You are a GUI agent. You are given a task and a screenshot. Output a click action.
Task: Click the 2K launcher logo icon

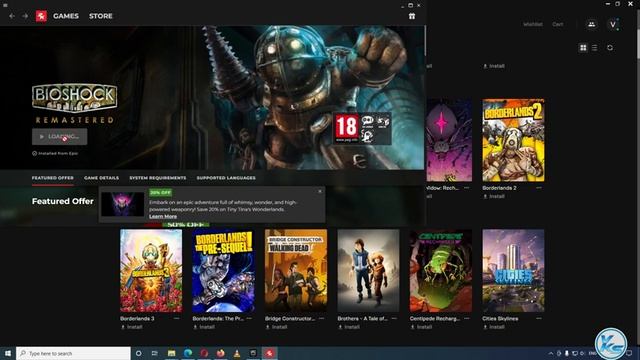pos(41,16)
